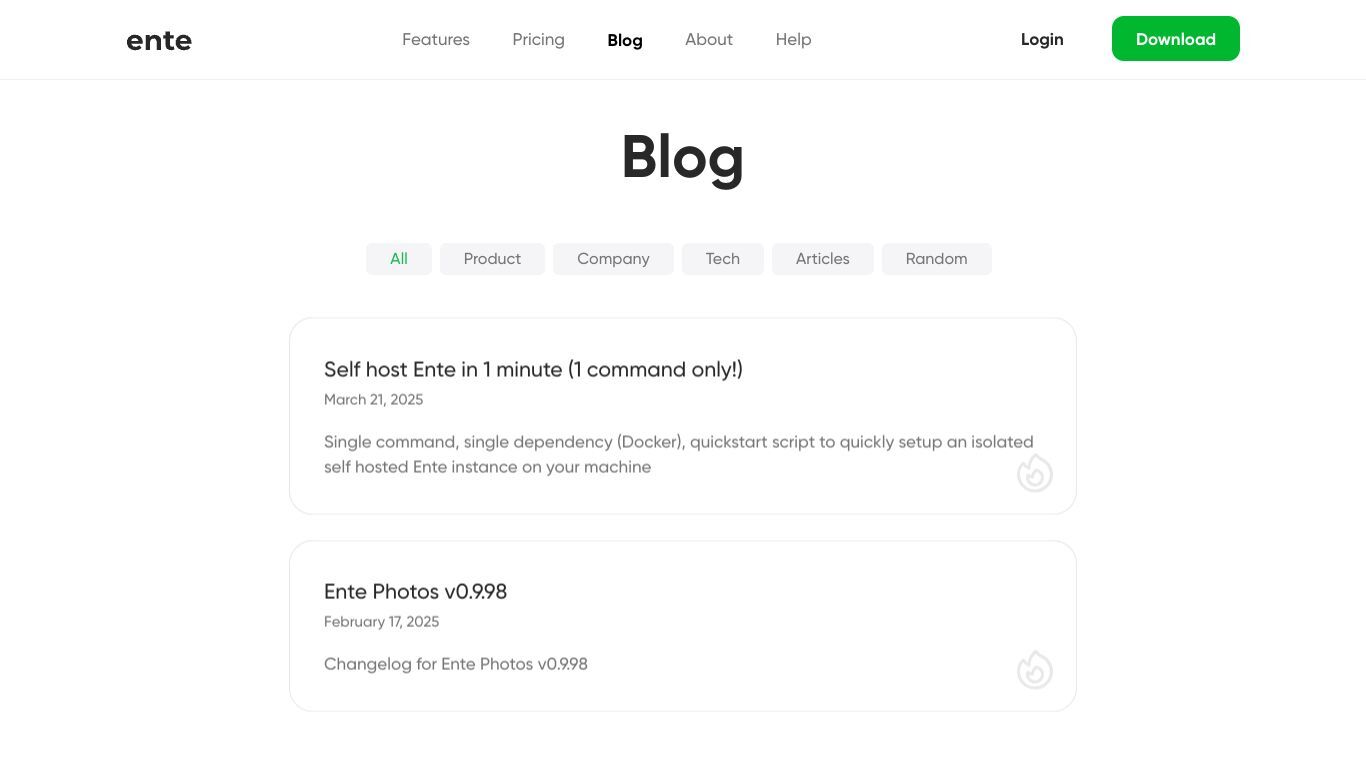Screen dimensions: 1366x768
Task: Show Tech category posts
Action: (723, 259)
